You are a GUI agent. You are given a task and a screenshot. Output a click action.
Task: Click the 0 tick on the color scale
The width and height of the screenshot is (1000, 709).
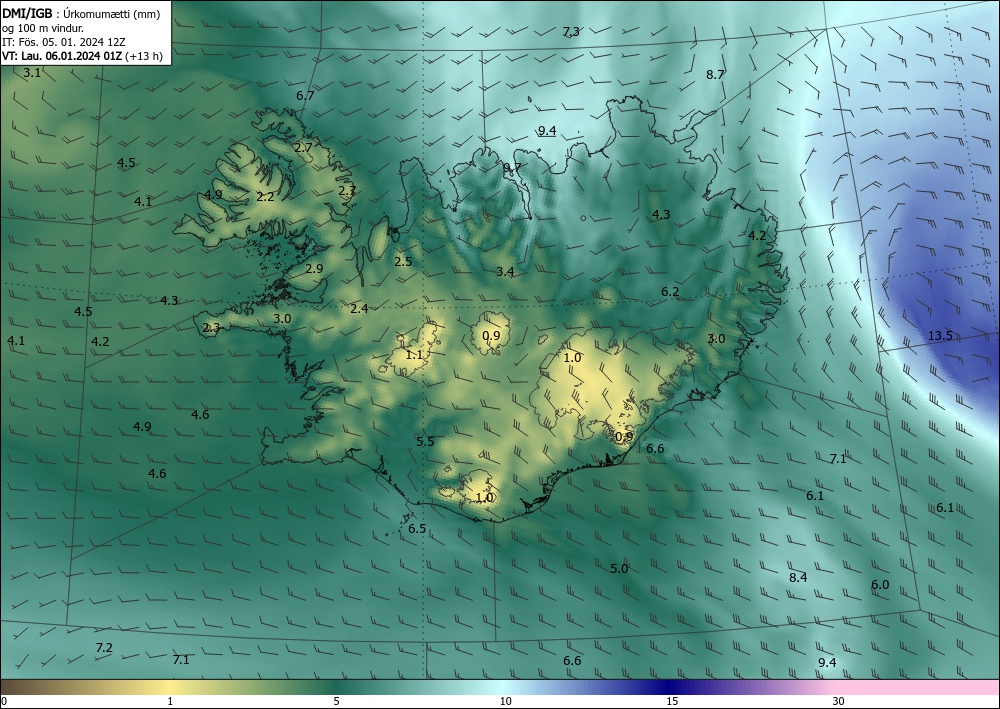4,702
